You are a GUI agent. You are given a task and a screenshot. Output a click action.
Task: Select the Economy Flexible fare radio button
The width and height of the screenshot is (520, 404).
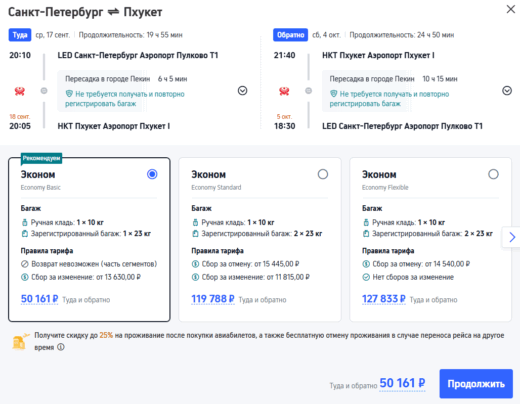(x=493, y=174)
